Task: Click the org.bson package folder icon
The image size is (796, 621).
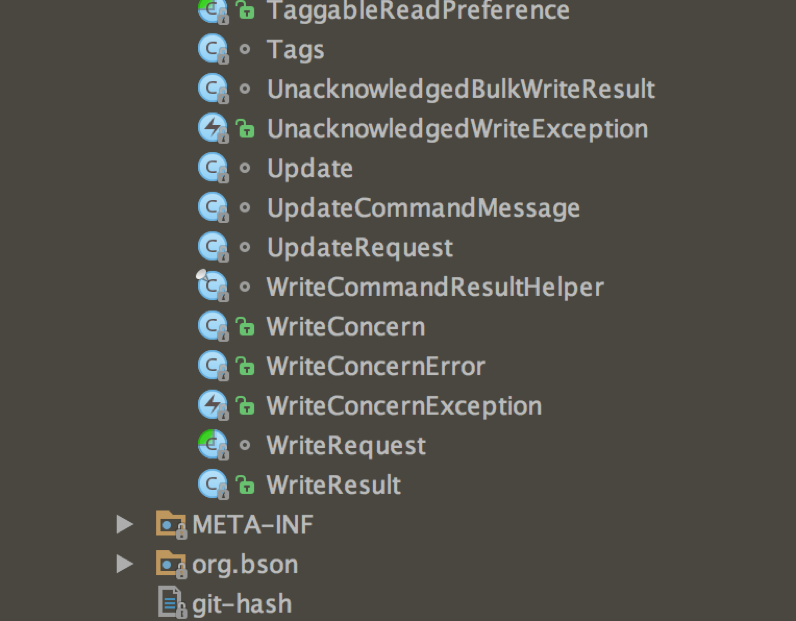Action: point(171,564)
